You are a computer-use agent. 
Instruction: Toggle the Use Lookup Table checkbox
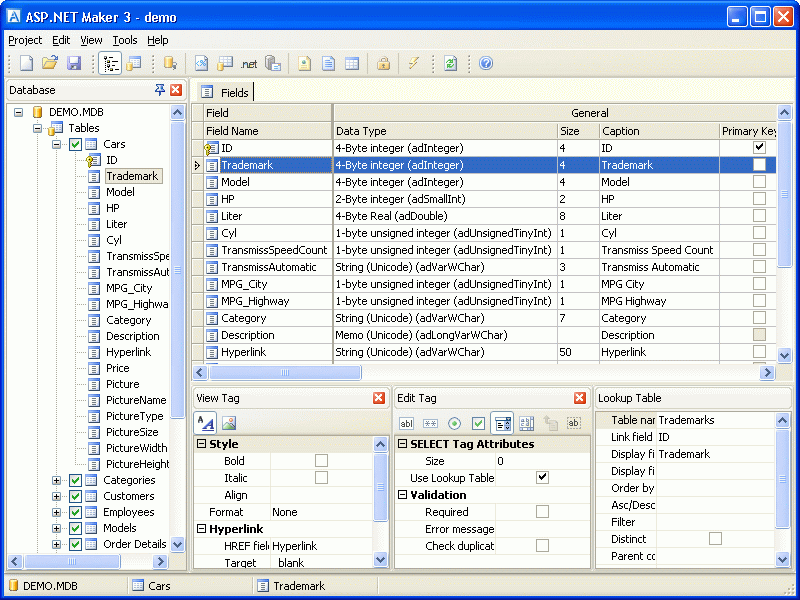click(542, 478)
